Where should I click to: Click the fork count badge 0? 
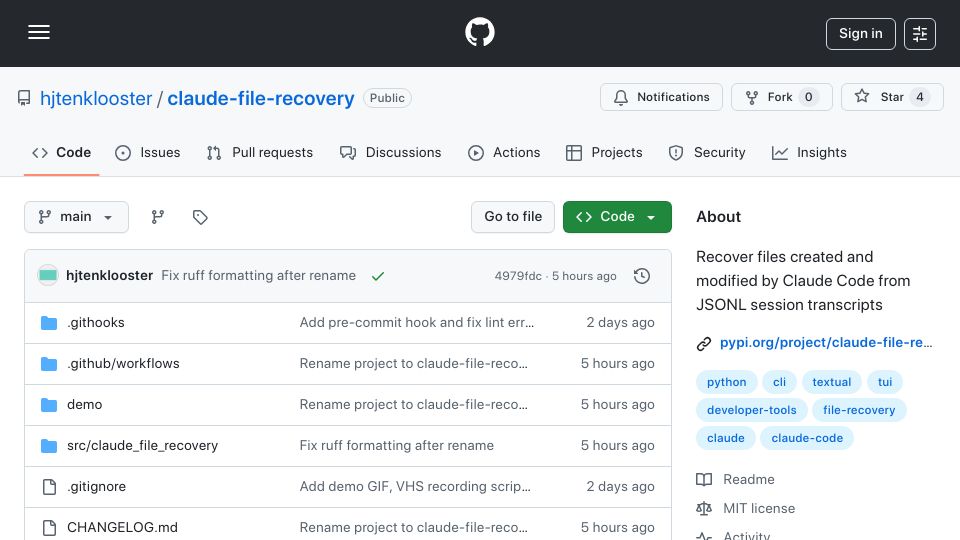pyautogui.click(x=808, y=97)
